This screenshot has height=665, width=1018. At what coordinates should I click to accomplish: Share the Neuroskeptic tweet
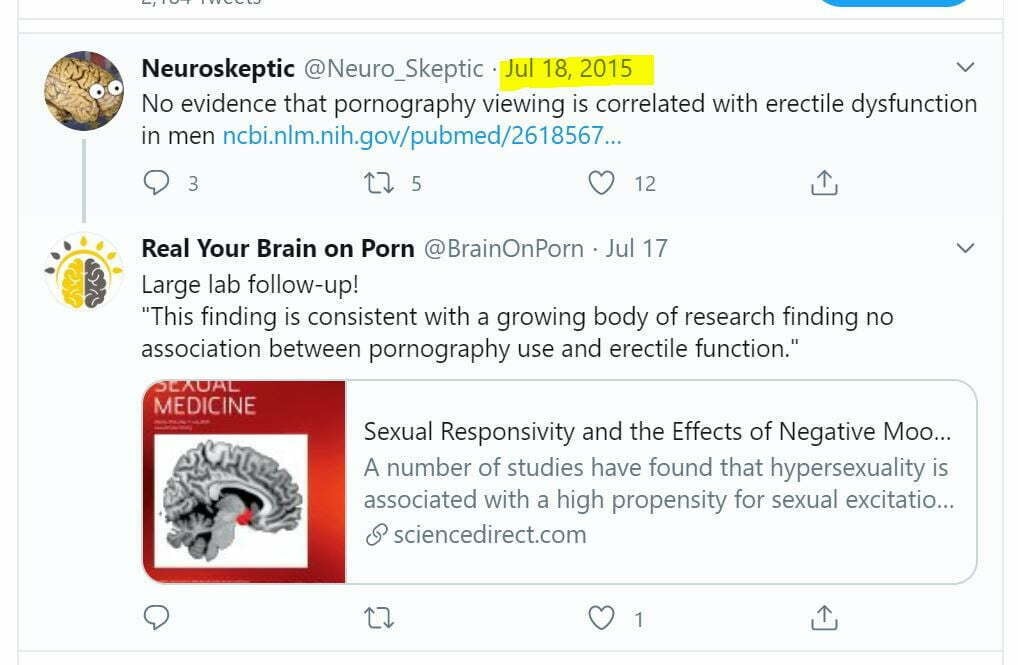click(824, 183)
